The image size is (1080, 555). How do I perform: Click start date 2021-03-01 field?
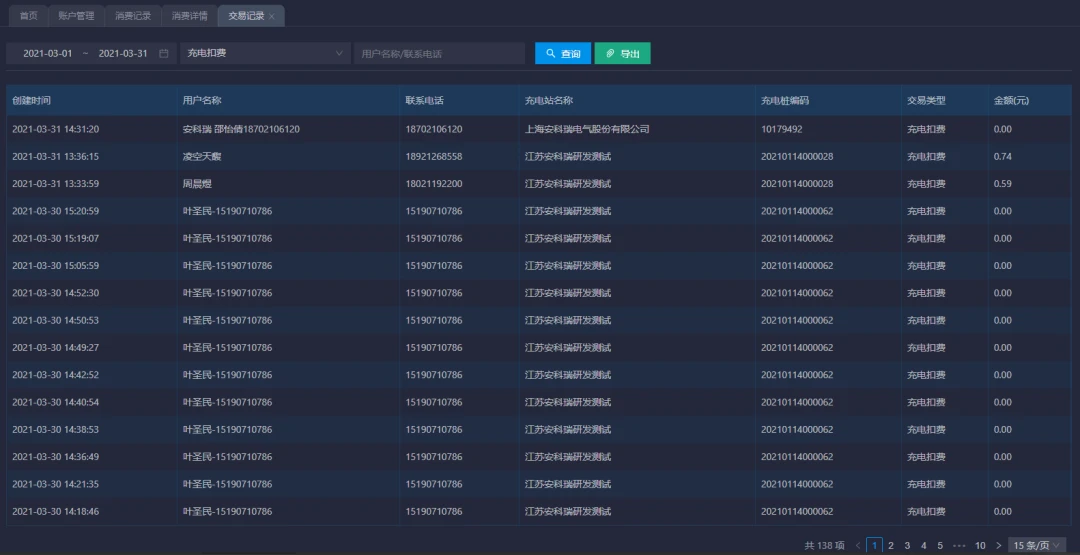[48, 54]
